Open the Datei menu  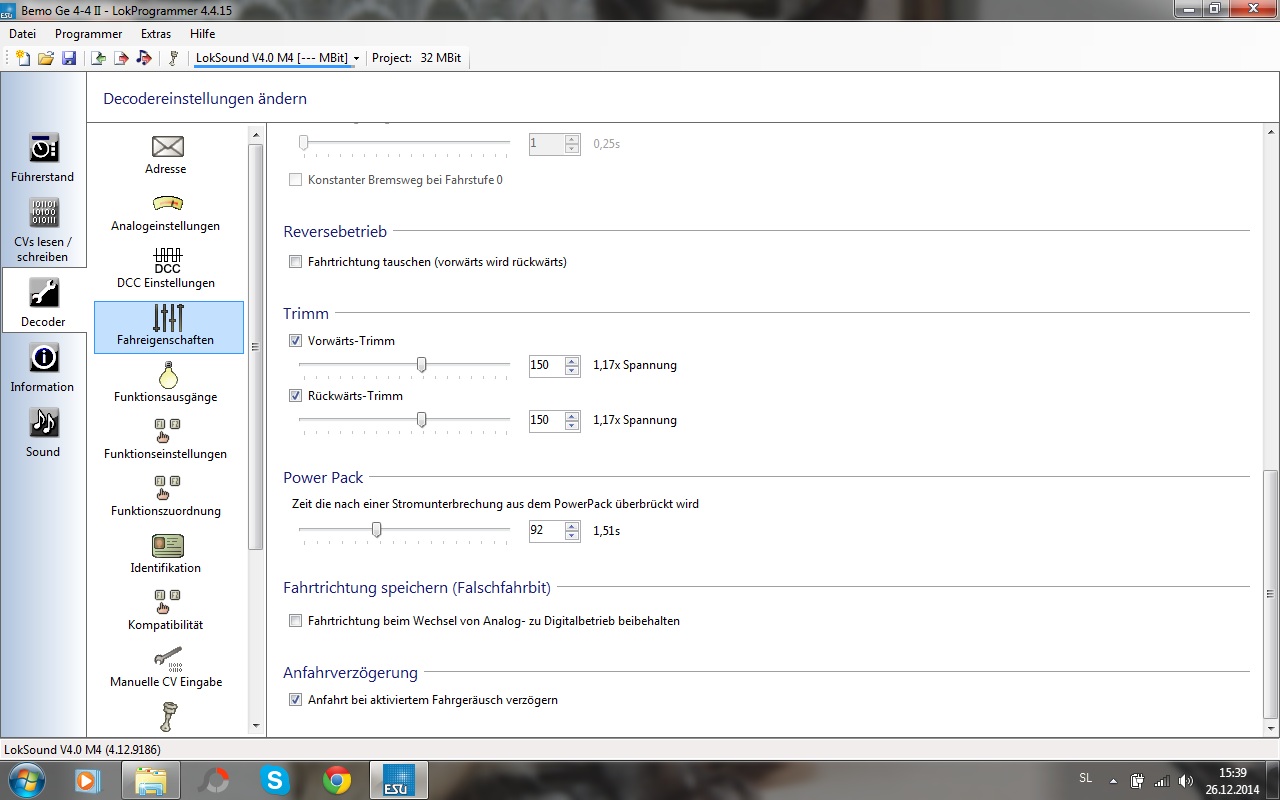[22, 34]
